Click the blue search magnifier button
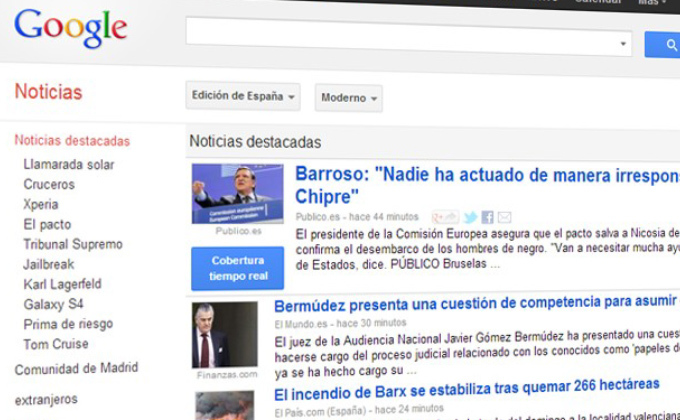The width and height of the screenshot is (680, 420). pos(662,45)
